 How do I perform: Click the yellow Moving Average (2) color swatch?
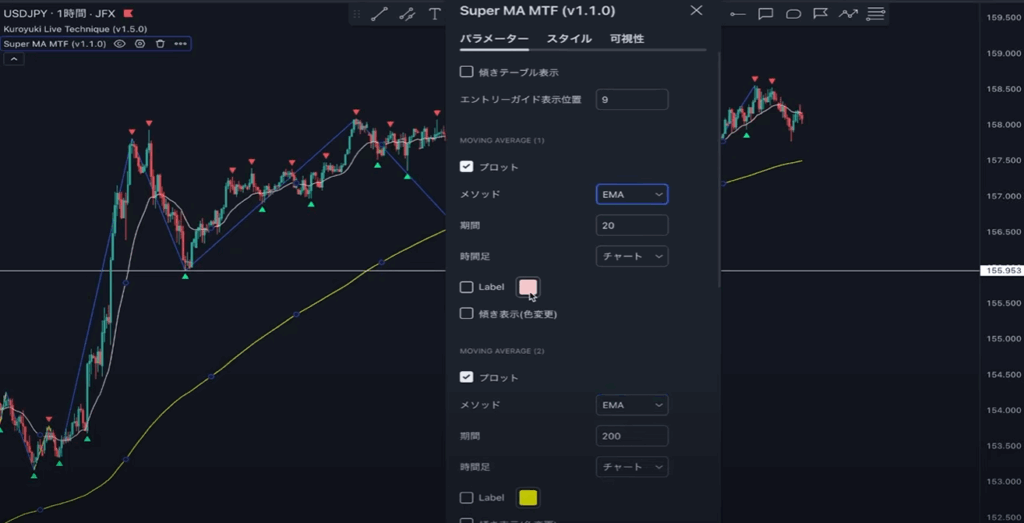527,498
